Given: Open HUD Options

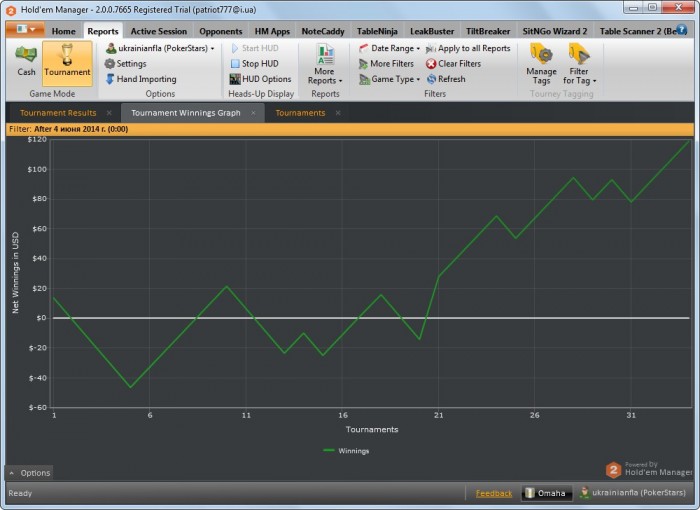Looking at the screenshot, I should click(x=261, y=79).
